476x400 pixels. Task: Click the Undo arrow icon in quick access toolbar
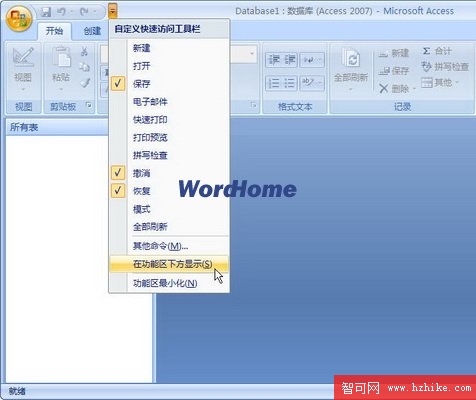(61, 12)
